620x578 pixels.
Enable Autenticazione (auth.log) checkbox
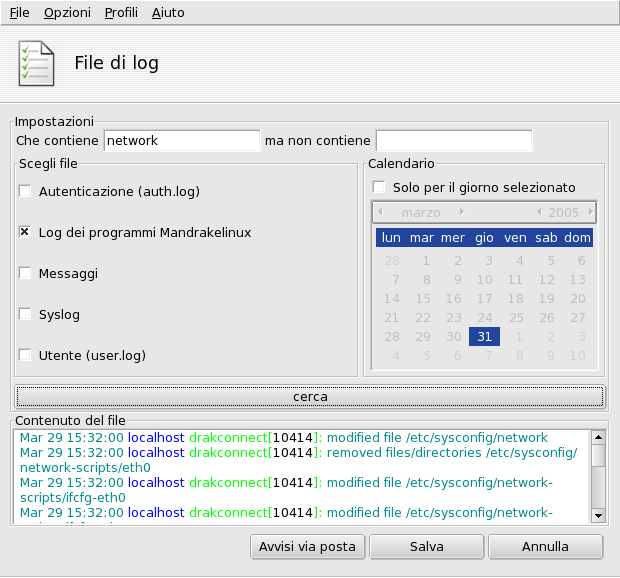(x=25, y=191)
